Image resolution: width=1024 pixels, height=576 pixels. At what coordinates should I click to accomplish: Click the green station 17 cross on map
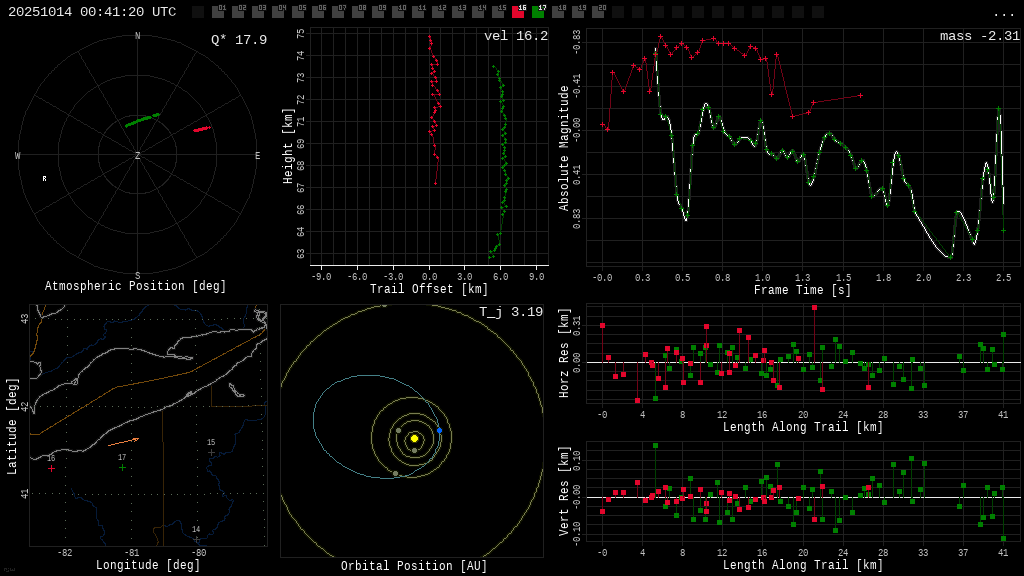click(x=123, y=467)
